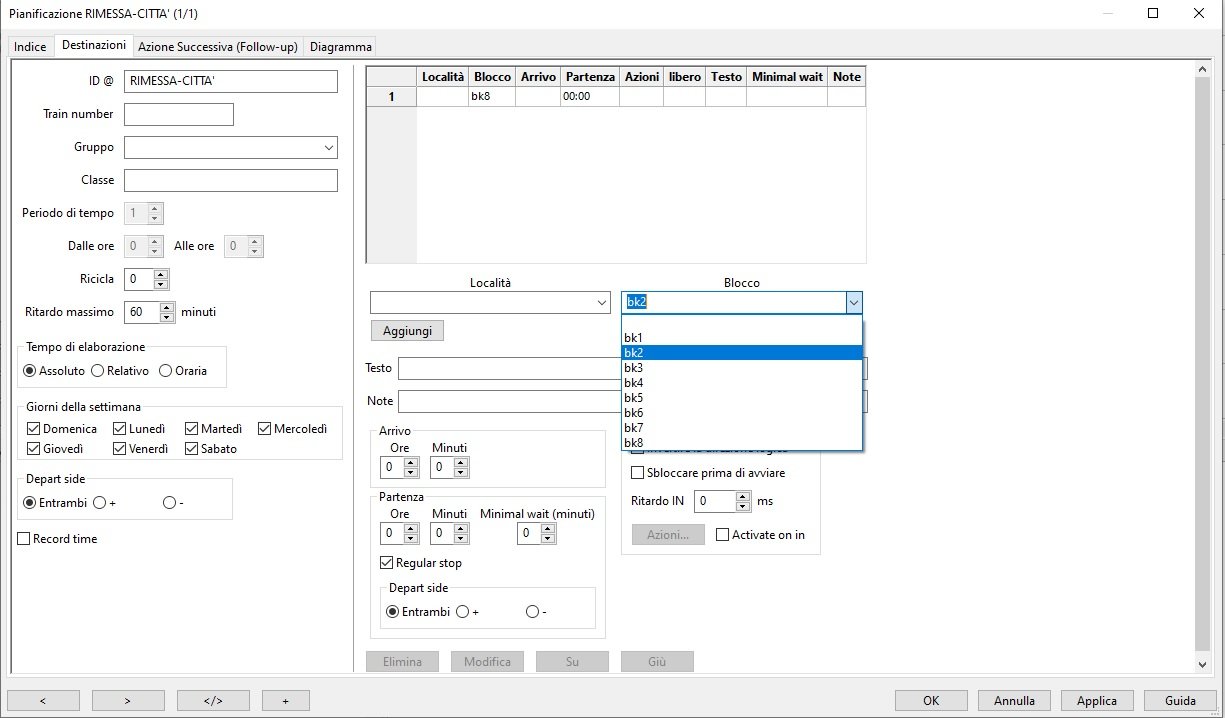This screenshot has width=1225, height=718.
Task: Open the Azione Successiva (Follow-up) tab
Action: click(x=217, y=47)
